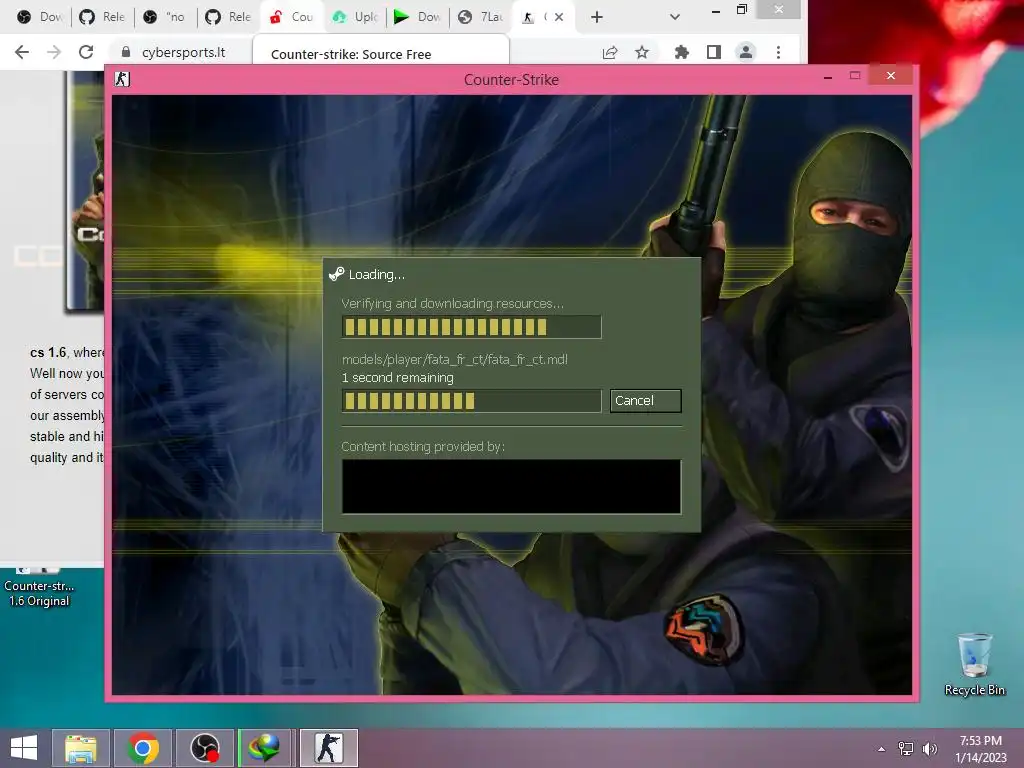Bookmark this page with star icon

pos(642,52)
